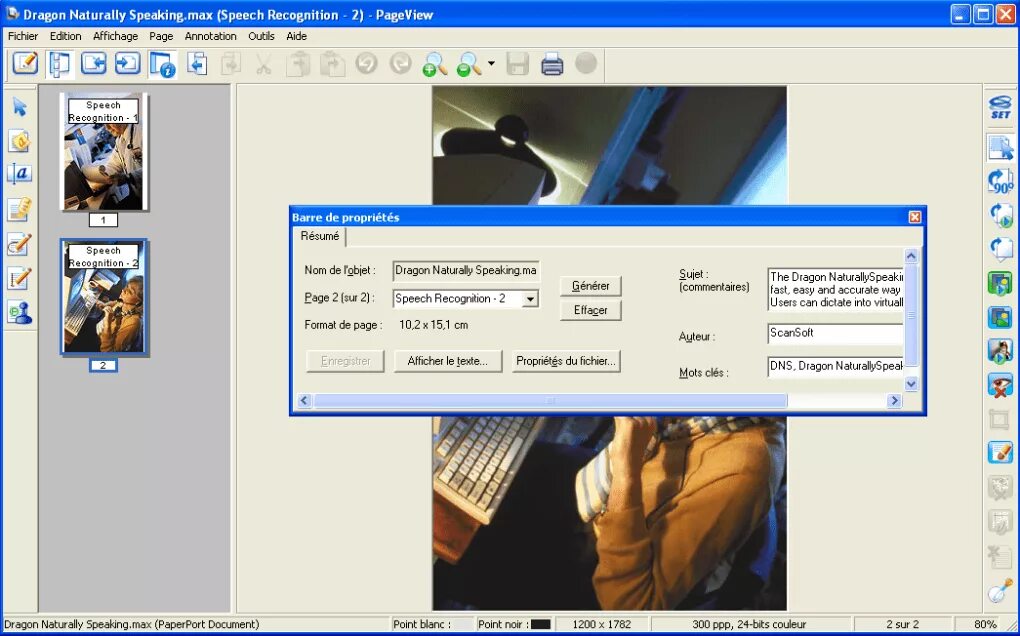The width and height of the screenshot is (1020, 636).
Task: Select the Speech Recognition - 1 page thumbnail
Action: 103,152
